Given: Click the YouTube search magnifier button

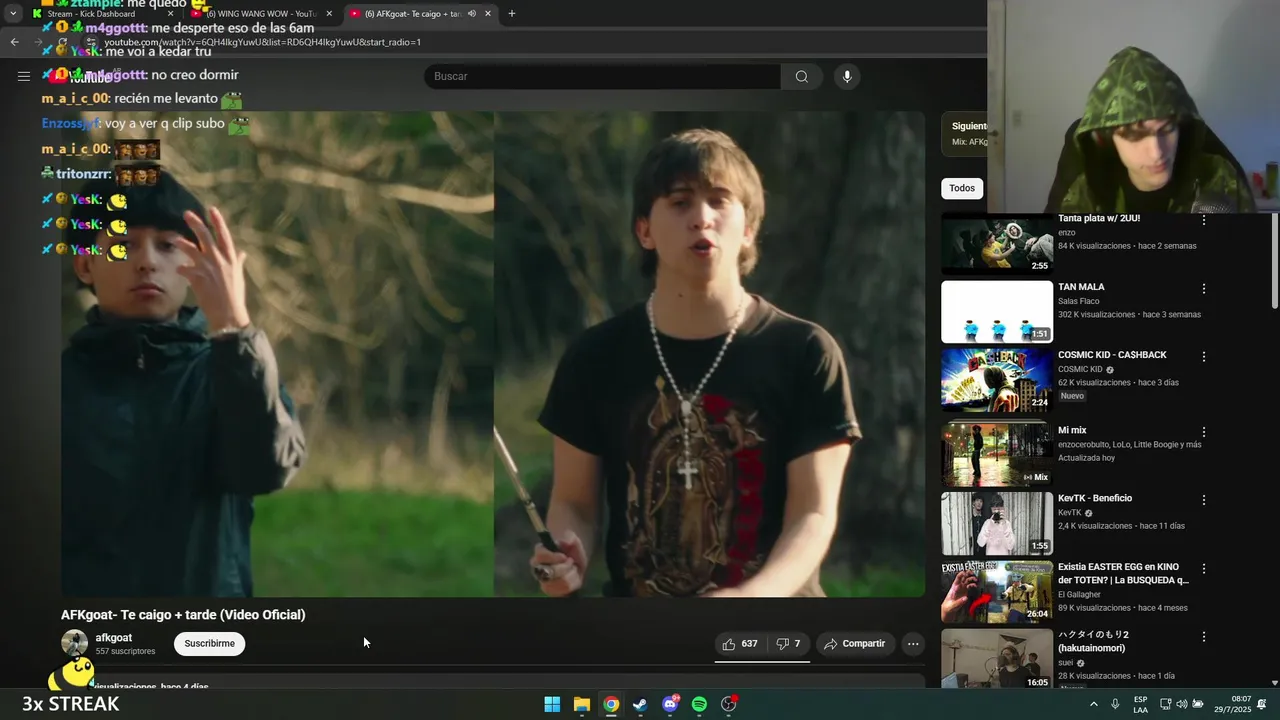Looking at the screenshot, I should tap(802, 77).
